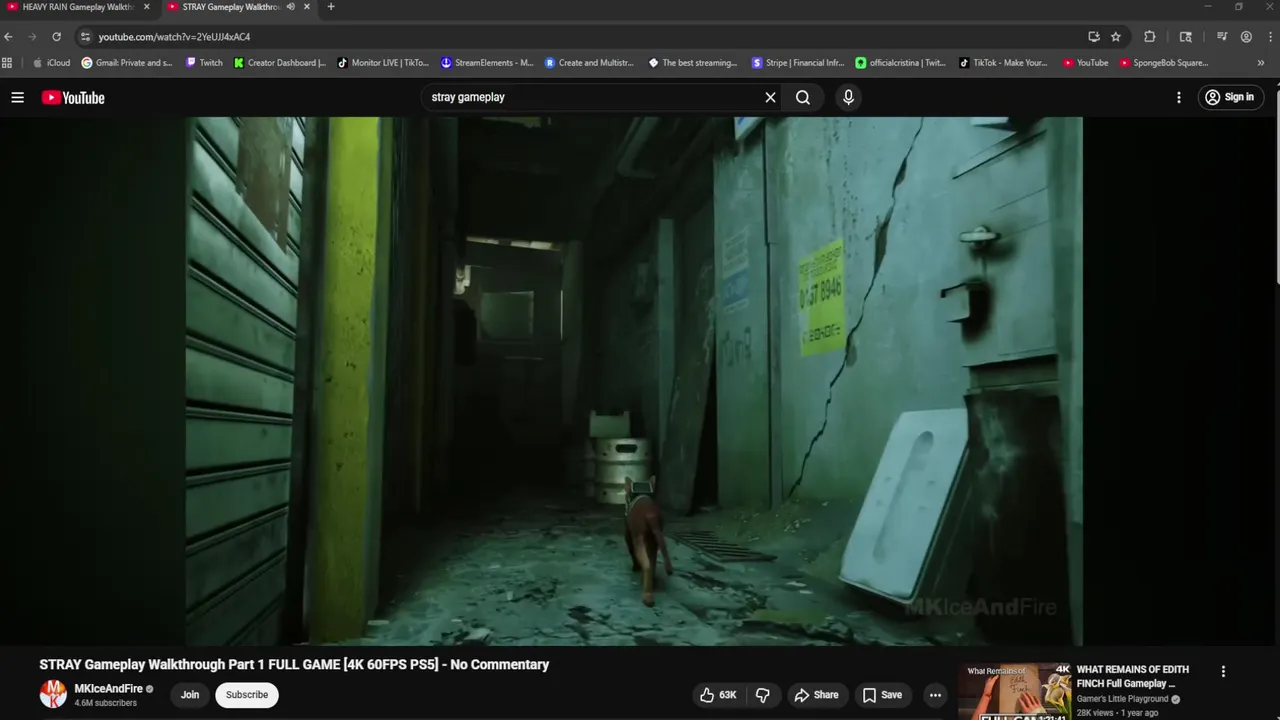Open WHAT REMAINS OF EDITH FINCH title
The image size is (1280, 720).
click(x=1132, y=676)
